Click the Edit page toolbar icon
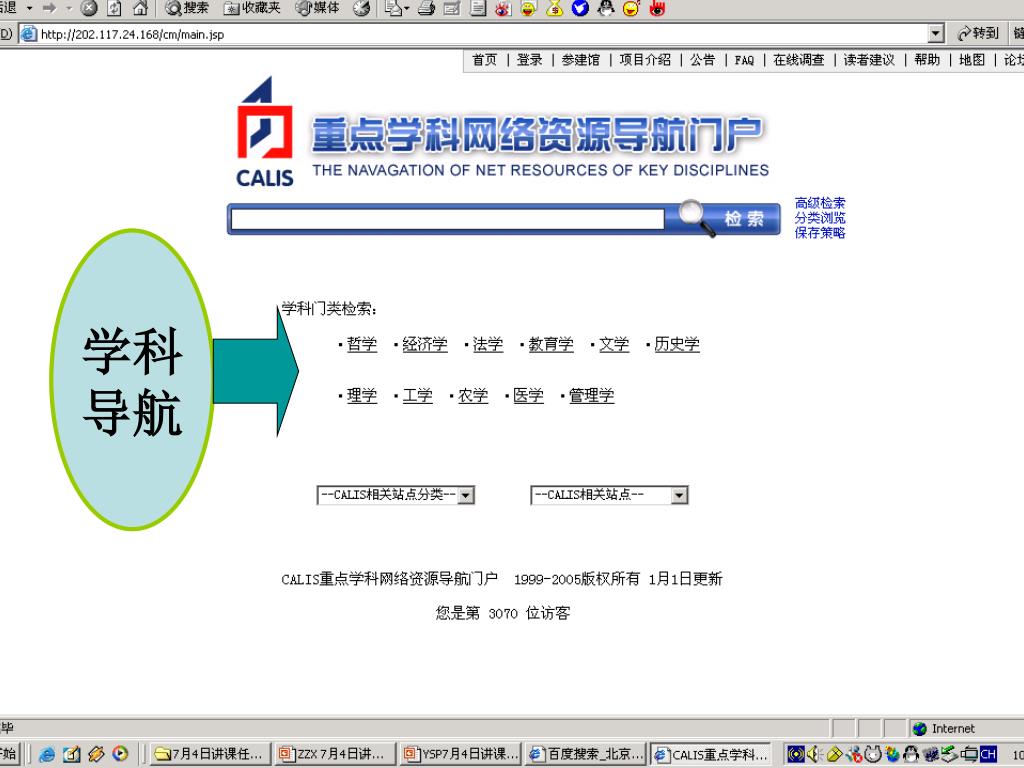This screenshot has width=1024, height=768. pyautogui.click(x=452, y=8)
